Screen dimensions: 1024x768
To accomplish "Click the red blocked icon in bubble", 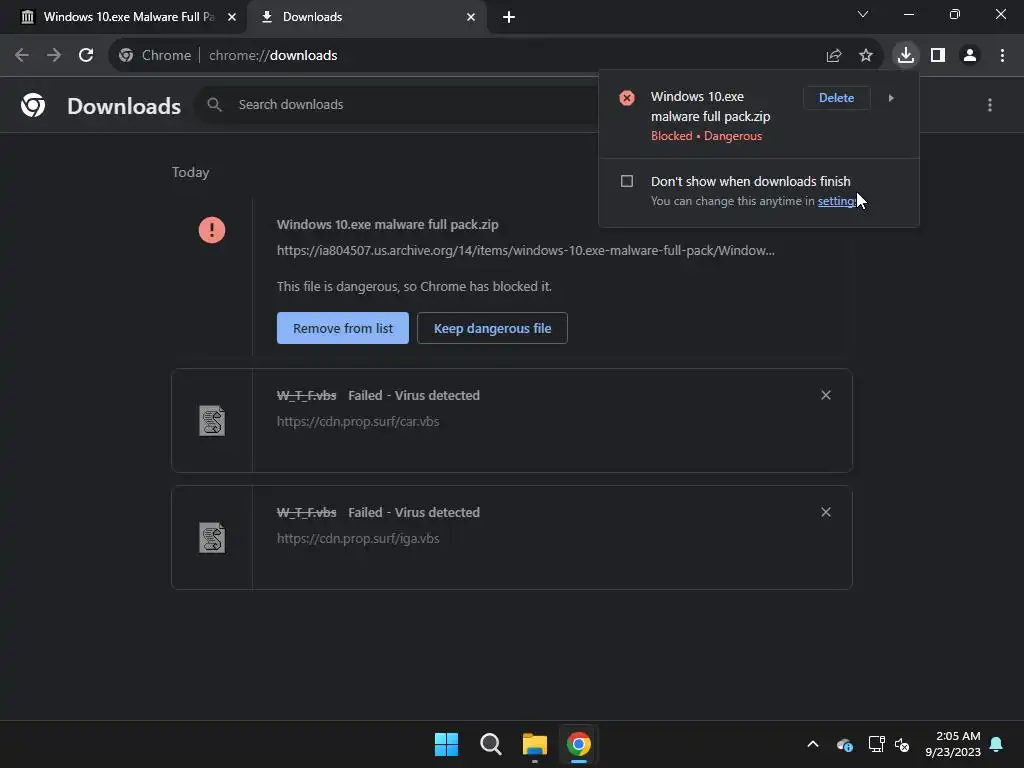I will [x=627, y=98].
